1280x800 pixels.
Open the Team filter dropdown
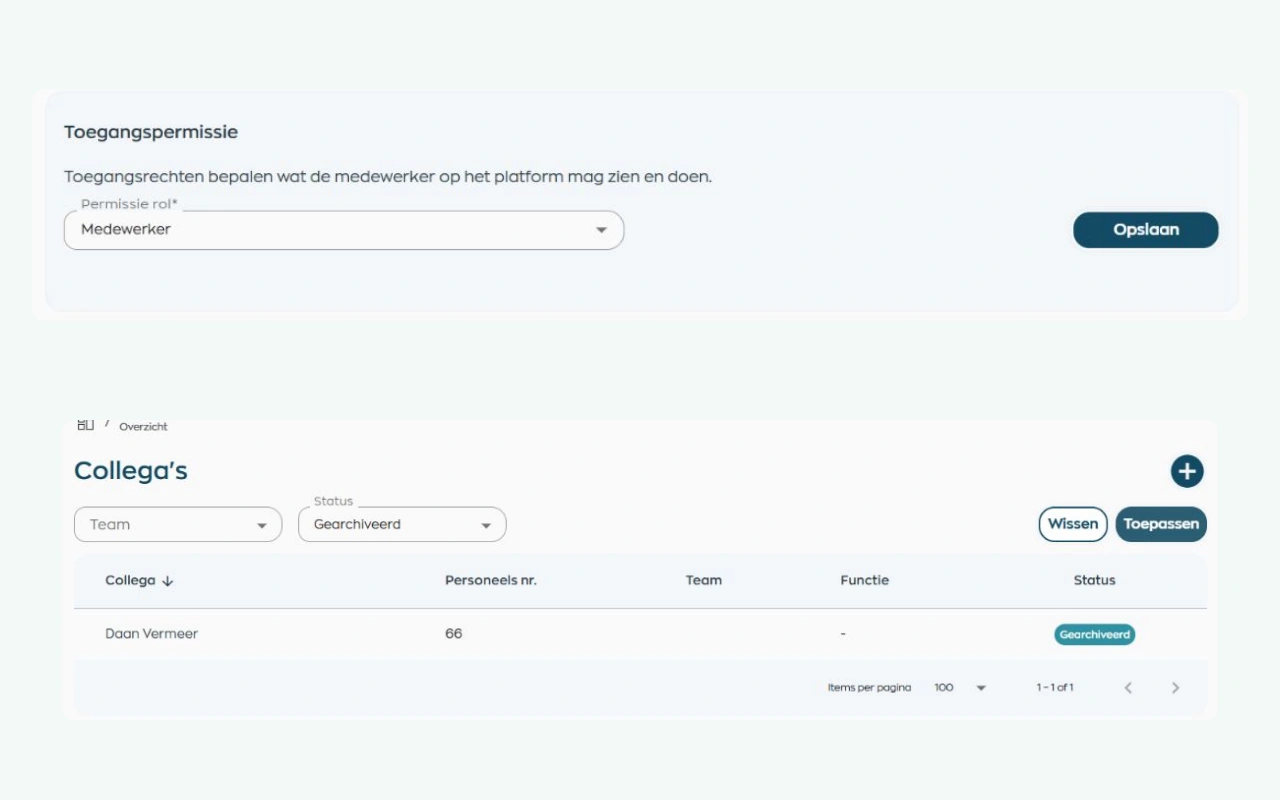click(x=178, y=525)
